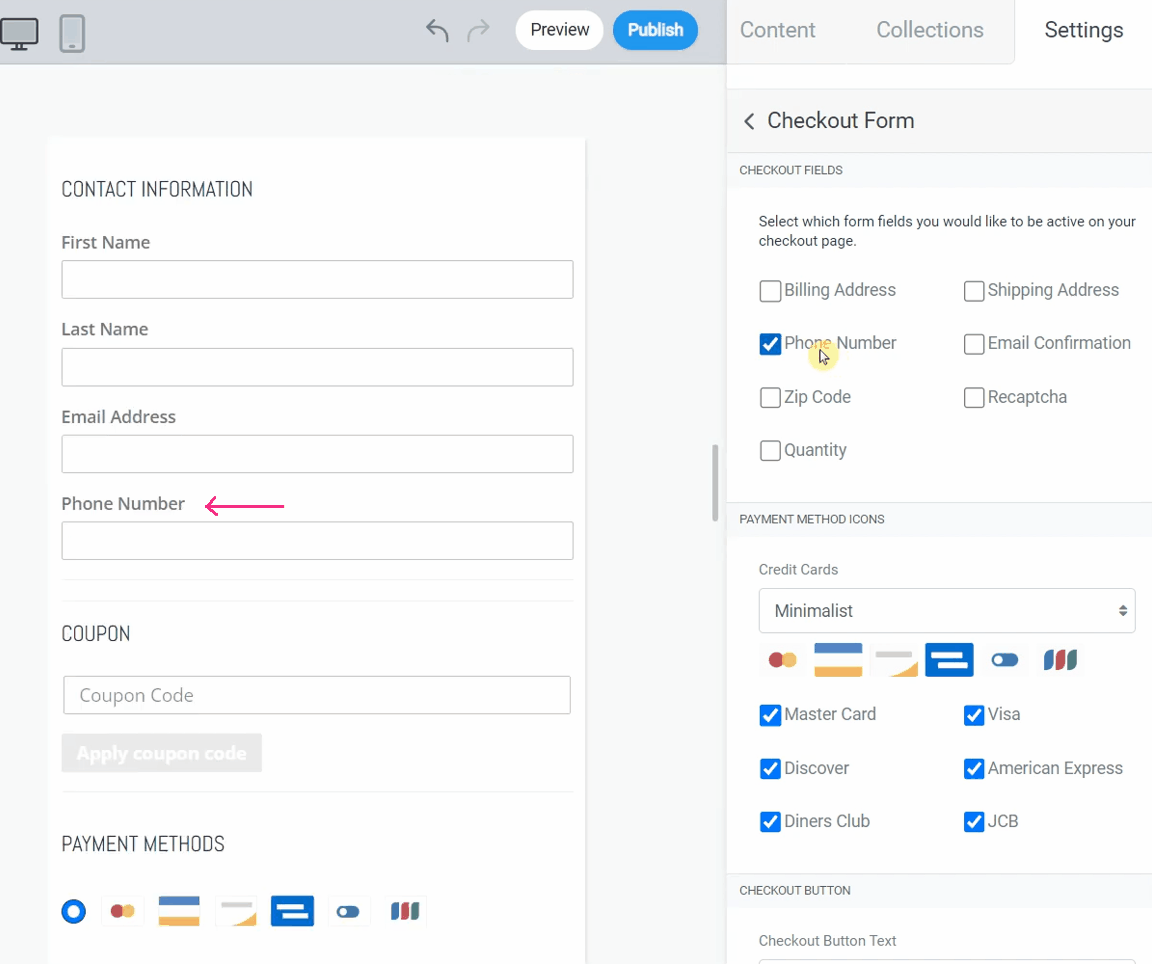Click Diners Club icon in settings panel
1152x964 pixels.
pos(1004,660)
